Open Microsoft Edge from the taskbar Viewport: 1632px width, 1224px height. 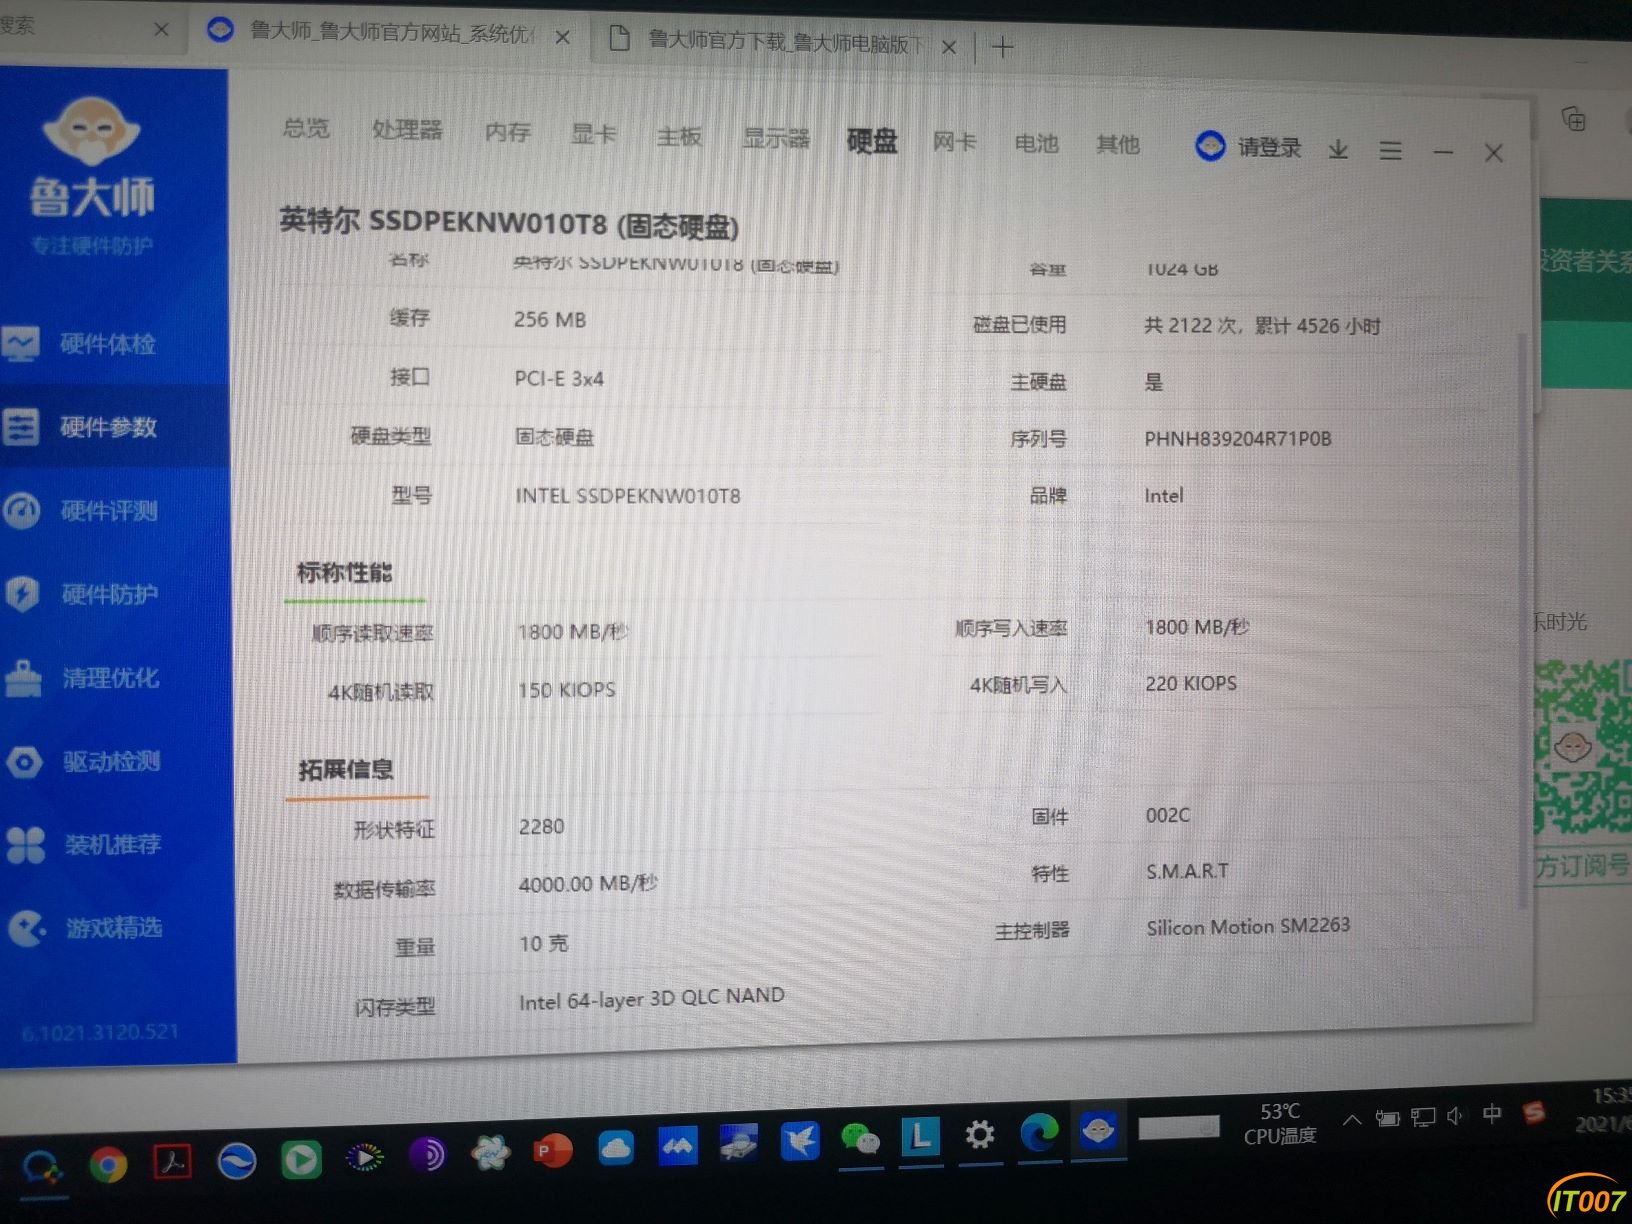click(1039, 1132)
